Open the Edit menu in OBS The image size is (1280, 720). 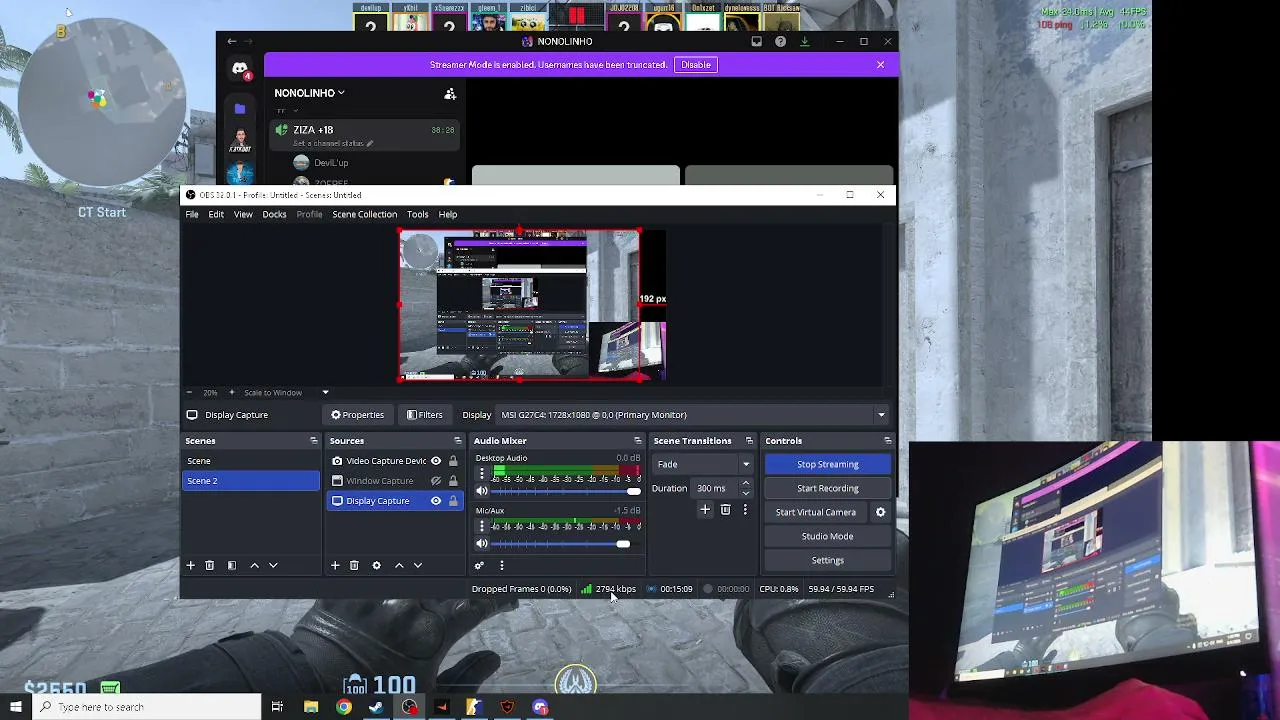click(x=216, y=214)
